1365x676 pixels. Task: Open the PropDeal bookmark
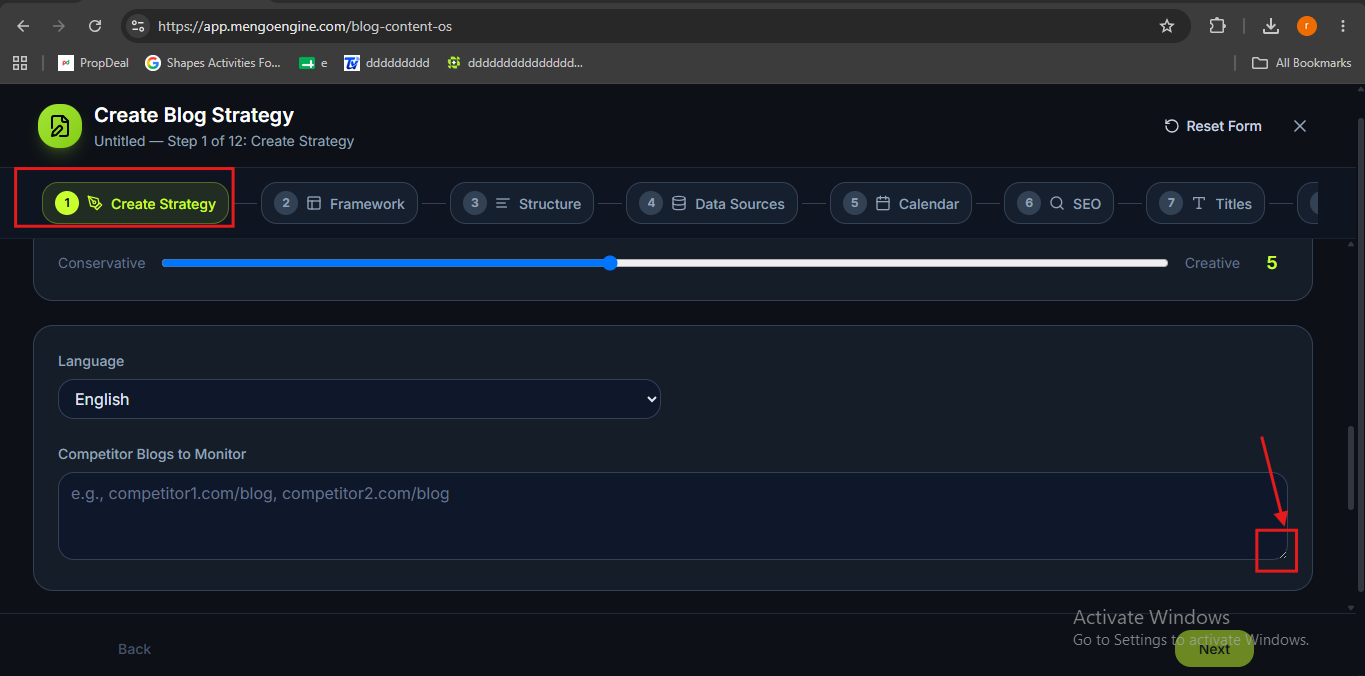tap(94, 63)
